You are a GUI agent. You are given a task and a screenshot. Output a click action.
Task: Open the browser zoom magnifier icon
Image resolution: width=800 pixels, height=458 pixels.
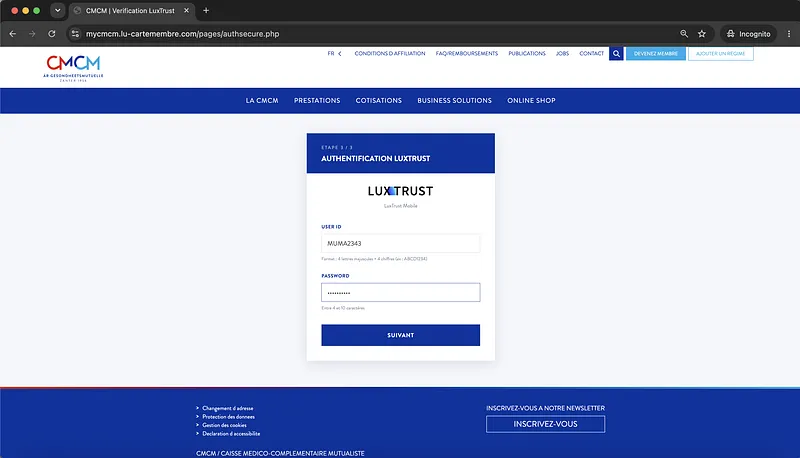tap(684, 34)
